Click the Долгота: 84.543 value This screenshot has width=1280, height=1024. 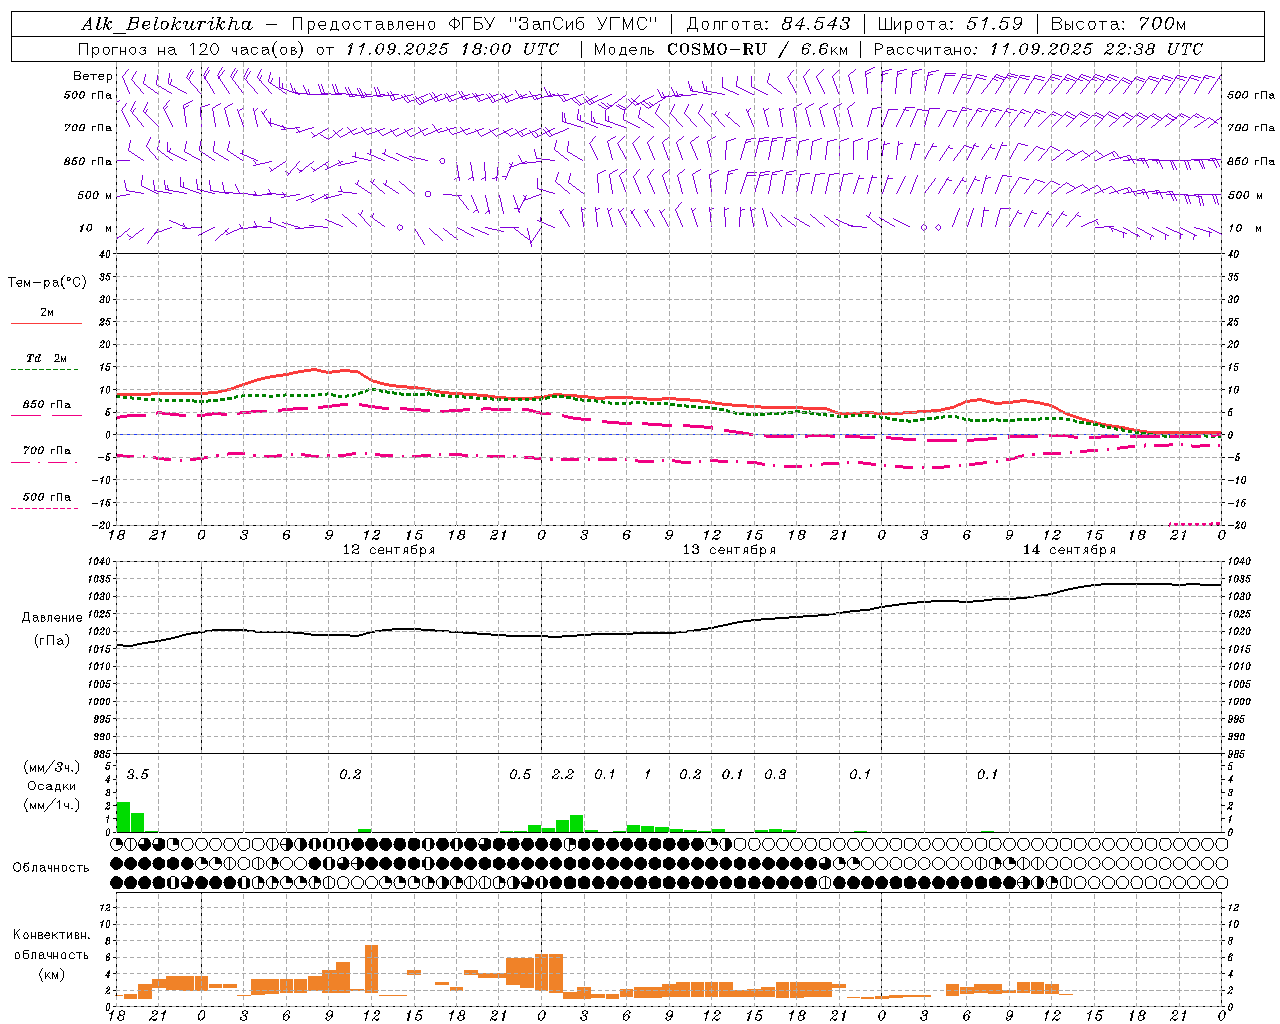[768, 24]
